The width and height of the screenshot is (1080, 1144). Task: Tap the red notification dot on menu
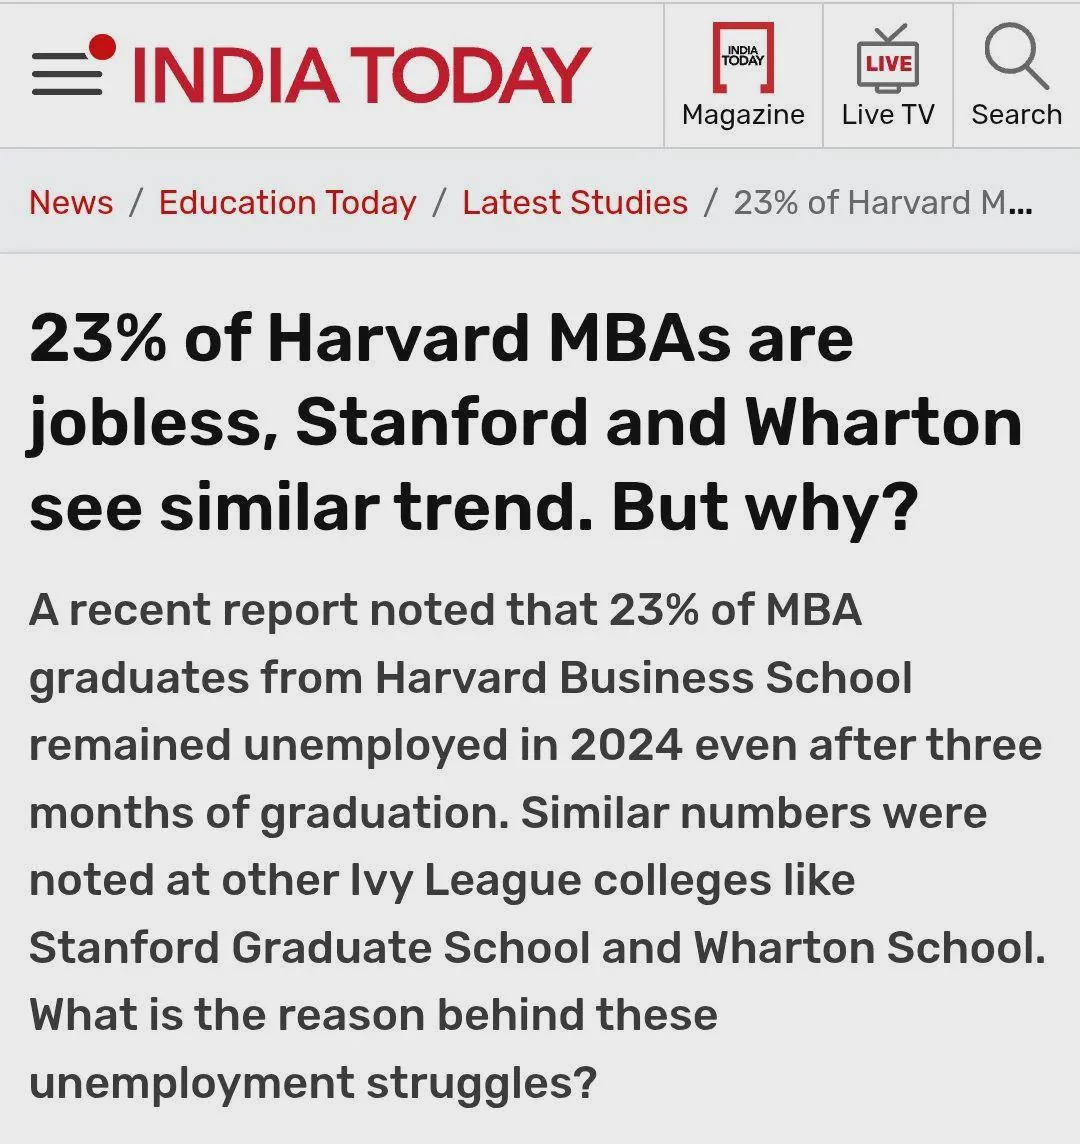coord(103,46)
